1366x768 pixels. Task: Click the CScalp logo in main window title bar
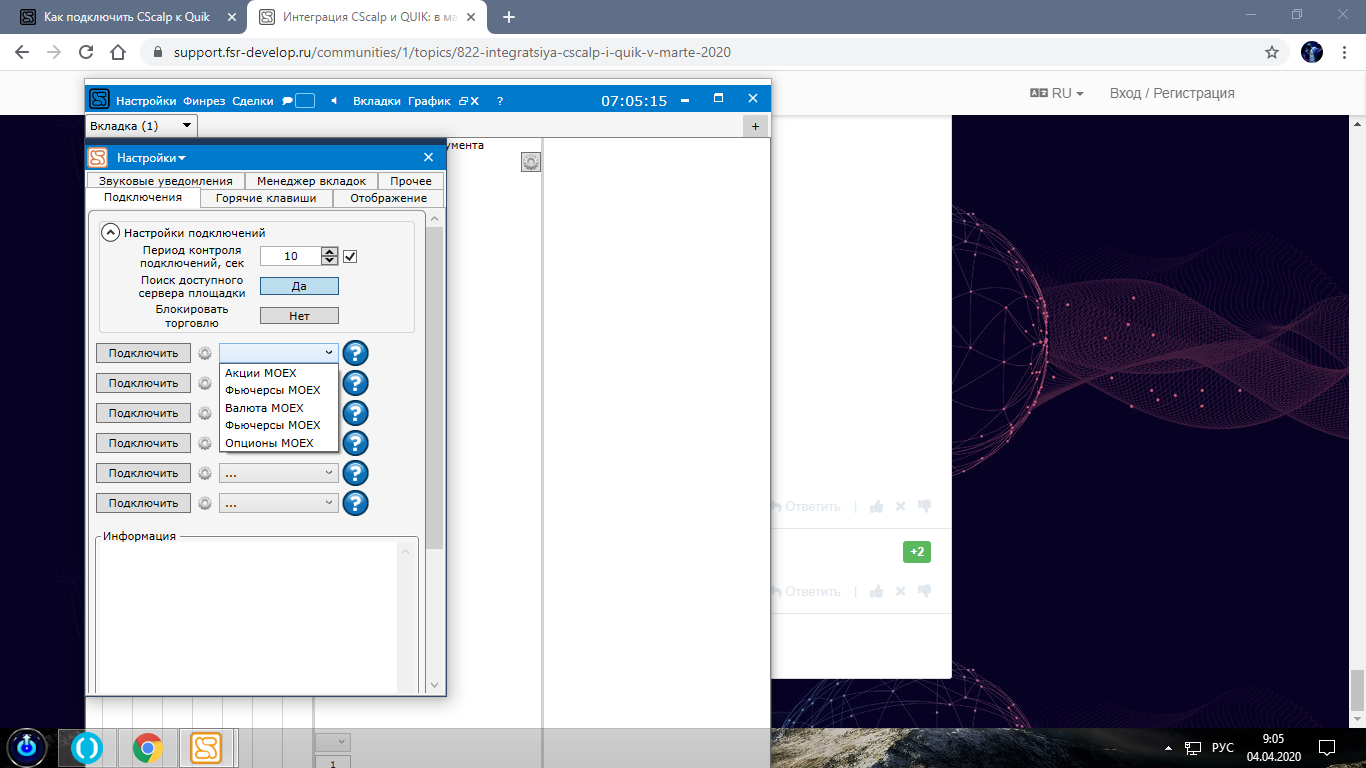pyautogui.click(x=99, y=100)
